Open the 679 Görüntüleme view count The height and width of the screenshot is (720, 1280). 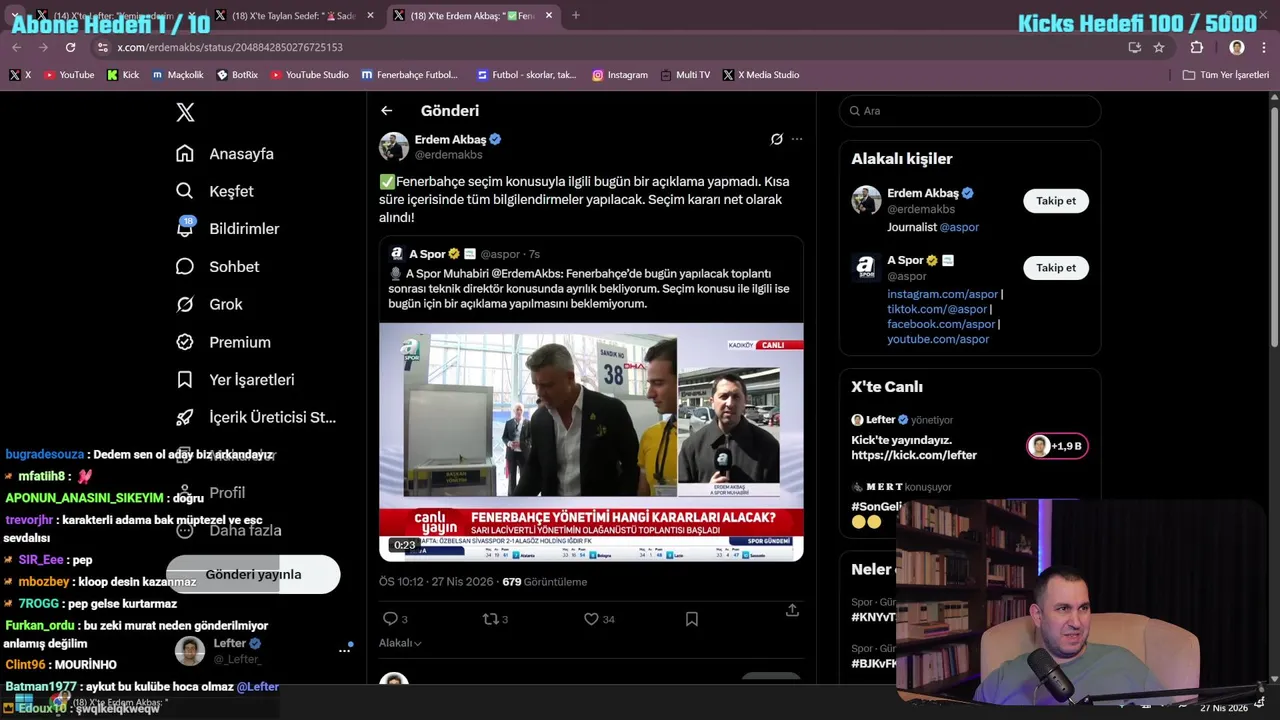(544, 582)
